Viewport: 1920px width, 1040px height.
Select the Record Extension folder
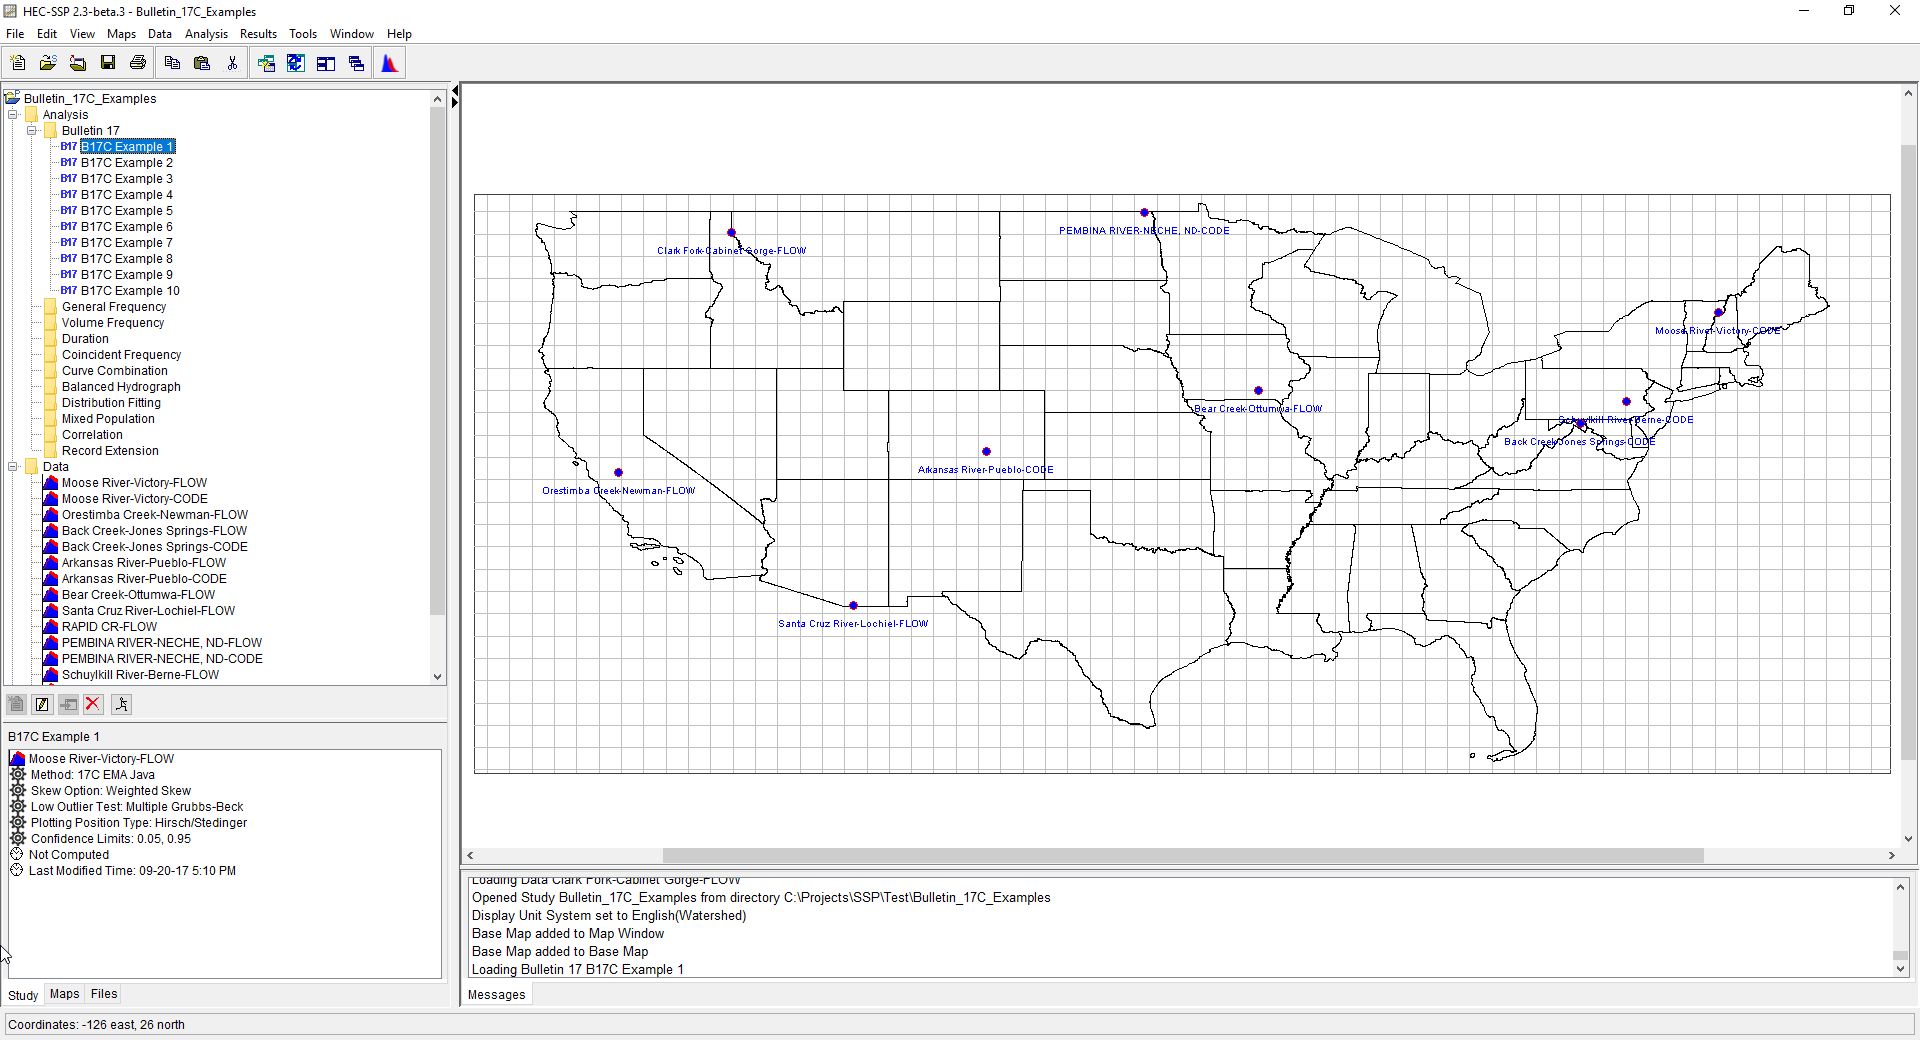point(110,451)
